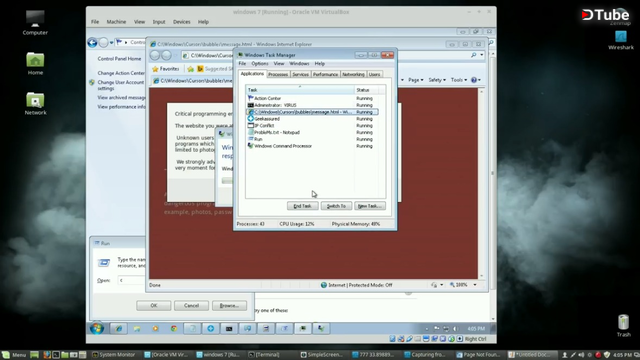The width and height of the screenshot is (640, 360).
Task: Select the Administrator: VIRUS task row
Action: pos(312,105)
